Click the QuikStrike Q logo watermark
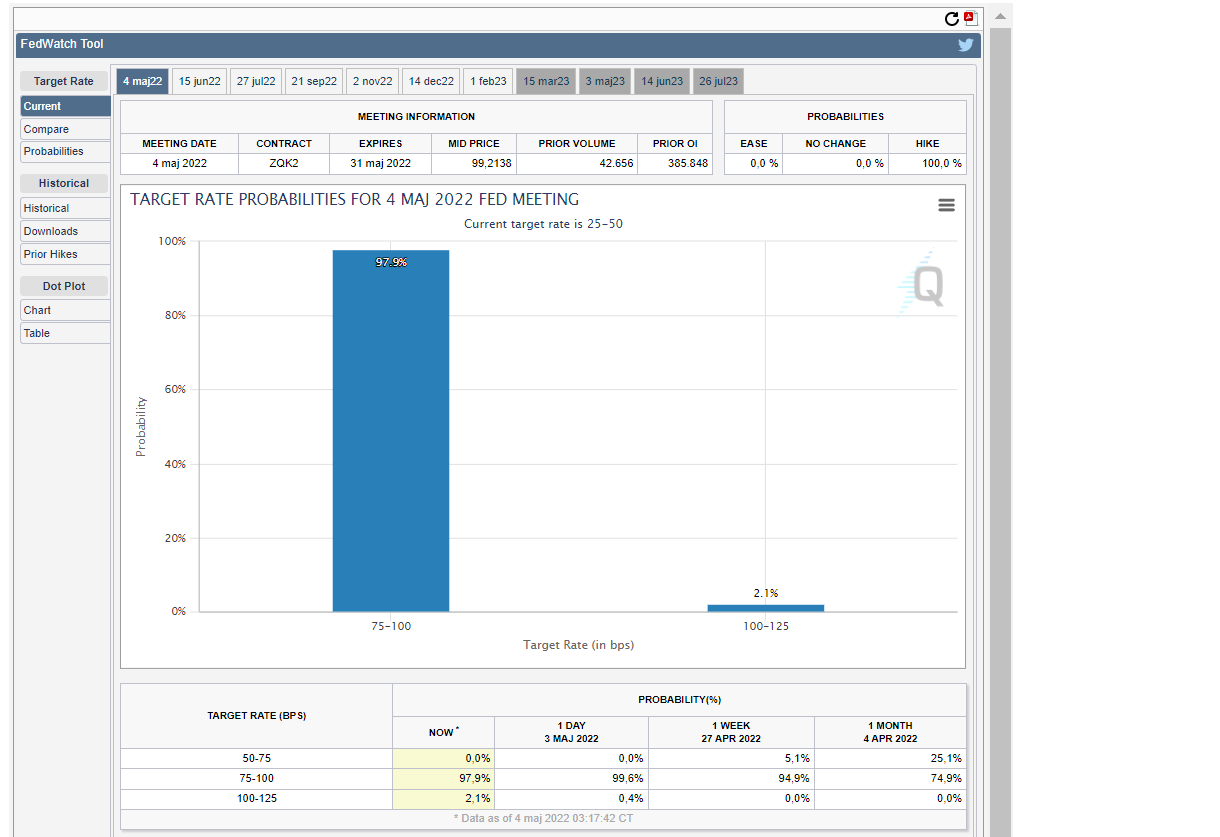Screen dimensions: 1220x837 [x=920, y=285]
